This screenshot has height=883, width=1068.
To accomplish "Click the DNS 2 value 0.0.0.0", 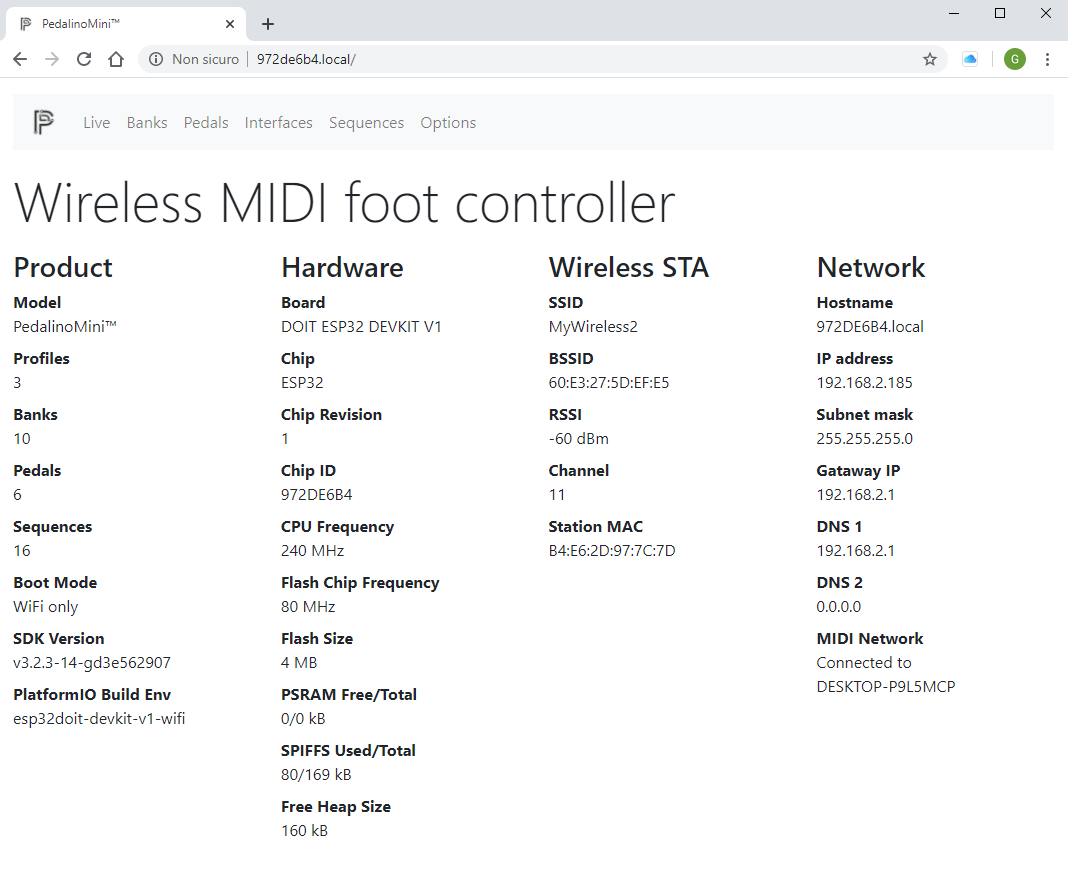I will click(x=838, y=606).
